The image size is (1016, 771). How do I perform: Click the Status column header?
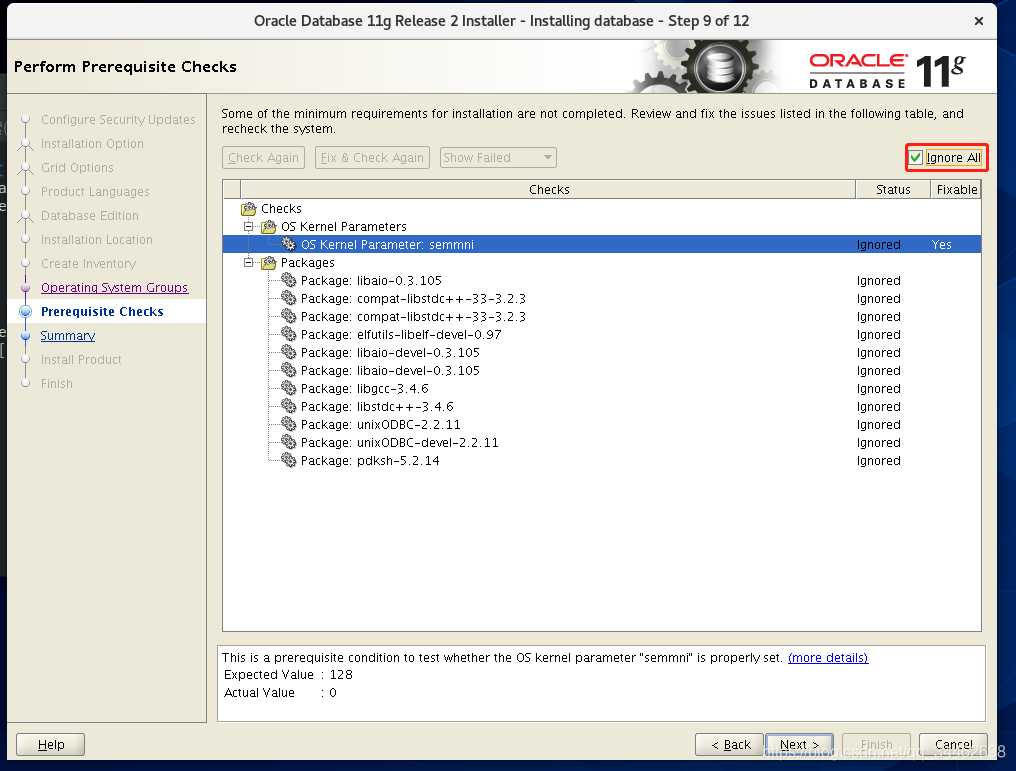[x=893, y=189]
